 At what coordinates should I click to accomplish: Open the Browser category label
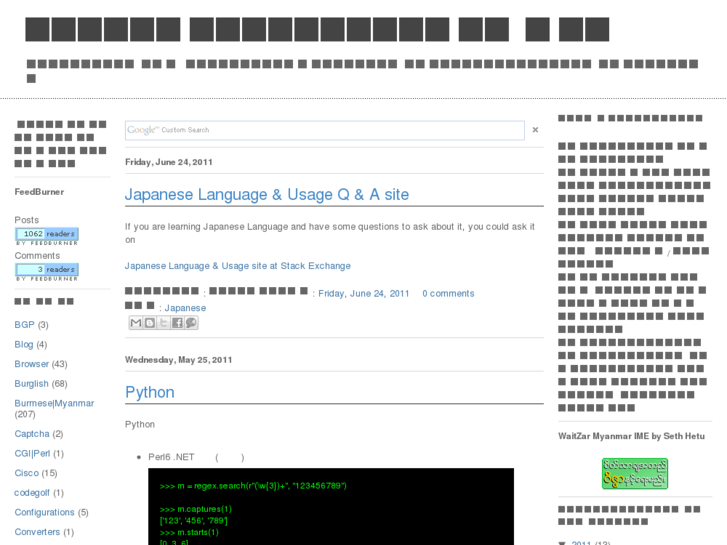coord(31,364)
